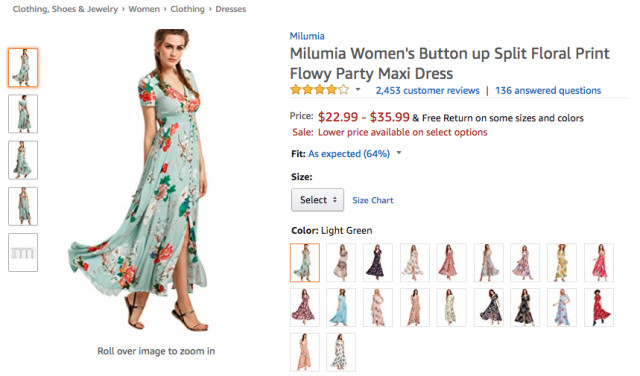Screen dimensions: 640x376
Task: Show the first product thumbnail image
Action: [x=23, y=68]
